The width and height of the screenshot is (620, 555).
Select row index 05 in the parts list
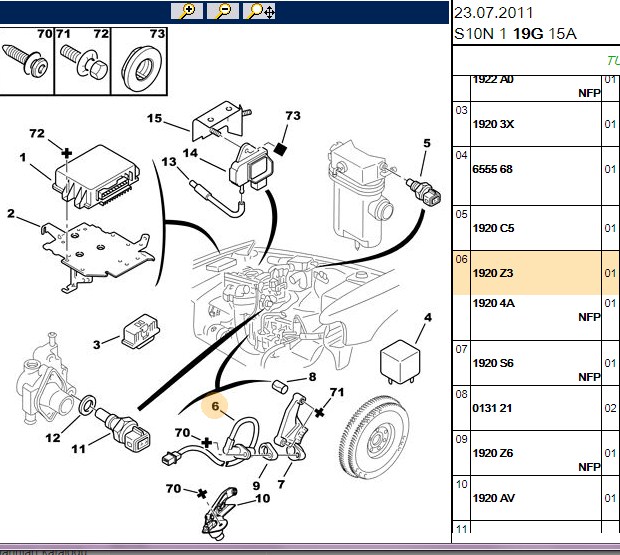click(x=461, y=214)
